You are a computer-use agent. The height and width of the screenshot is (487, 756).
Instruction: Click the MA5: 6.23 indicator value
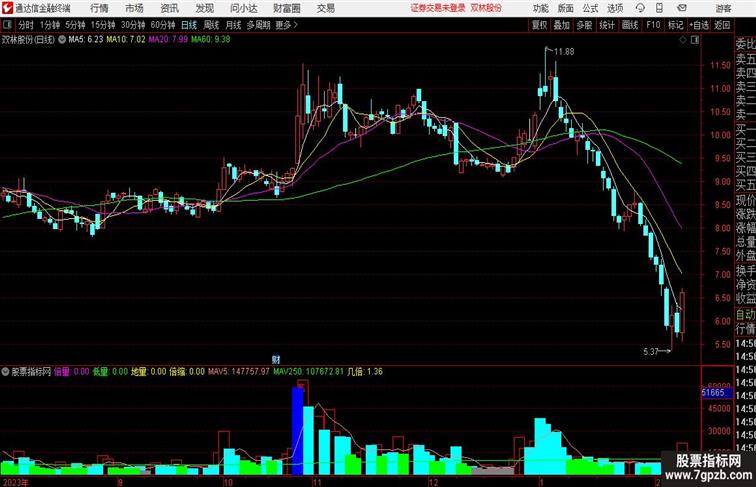point(86,40)
